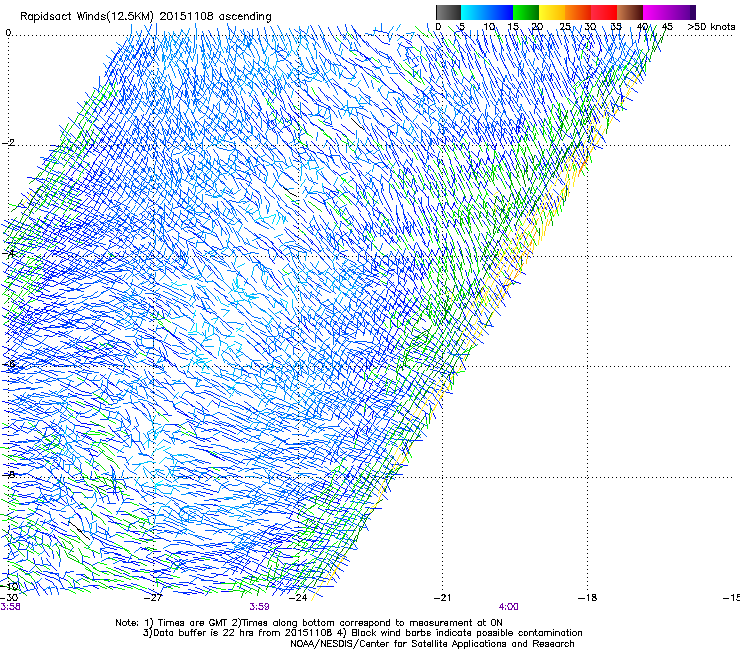This screenshot has width=740, height=650.
Task: Click the orange legend color swatch
Action: (x=578, y=12)
